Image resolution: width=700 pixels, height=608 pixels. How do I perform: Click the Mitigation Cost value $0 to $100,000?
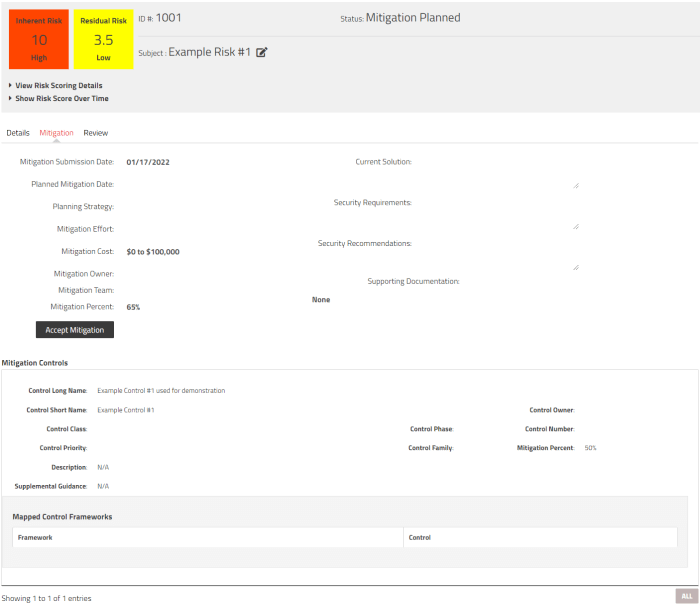(153, 252)
